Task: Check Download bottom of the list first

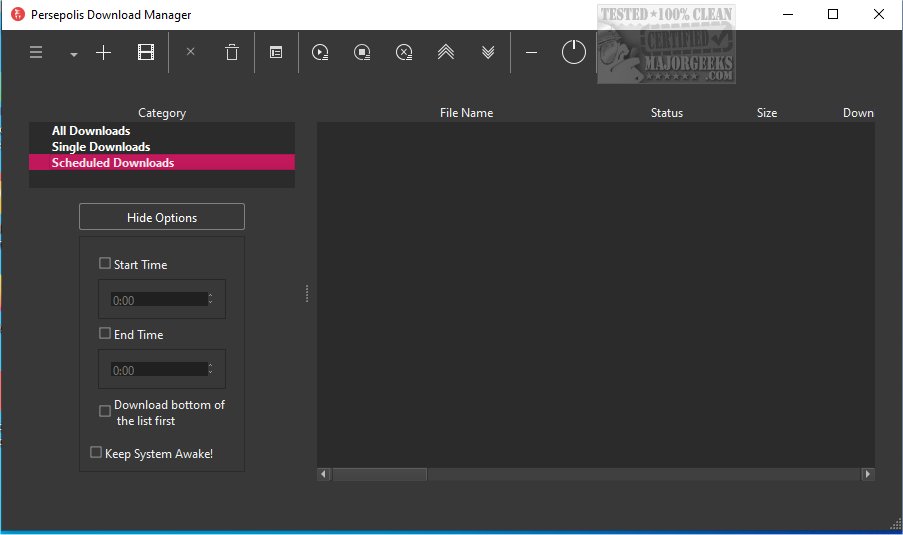Action: [x=105, y=411]
